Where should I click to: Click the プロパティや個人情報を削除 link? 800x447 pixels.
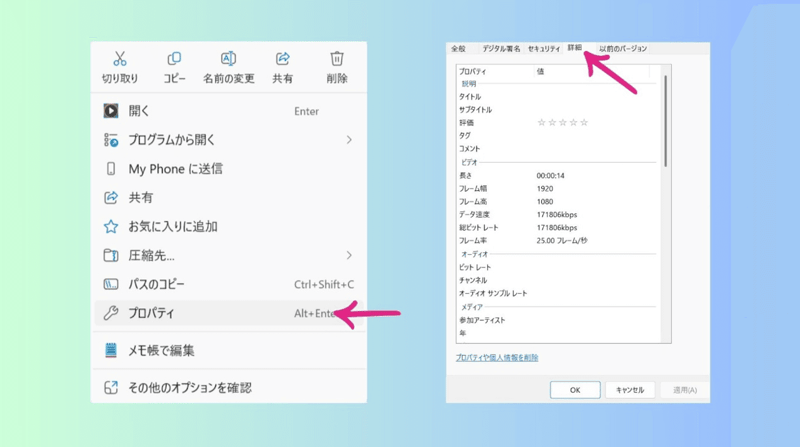tap(497, 357)
